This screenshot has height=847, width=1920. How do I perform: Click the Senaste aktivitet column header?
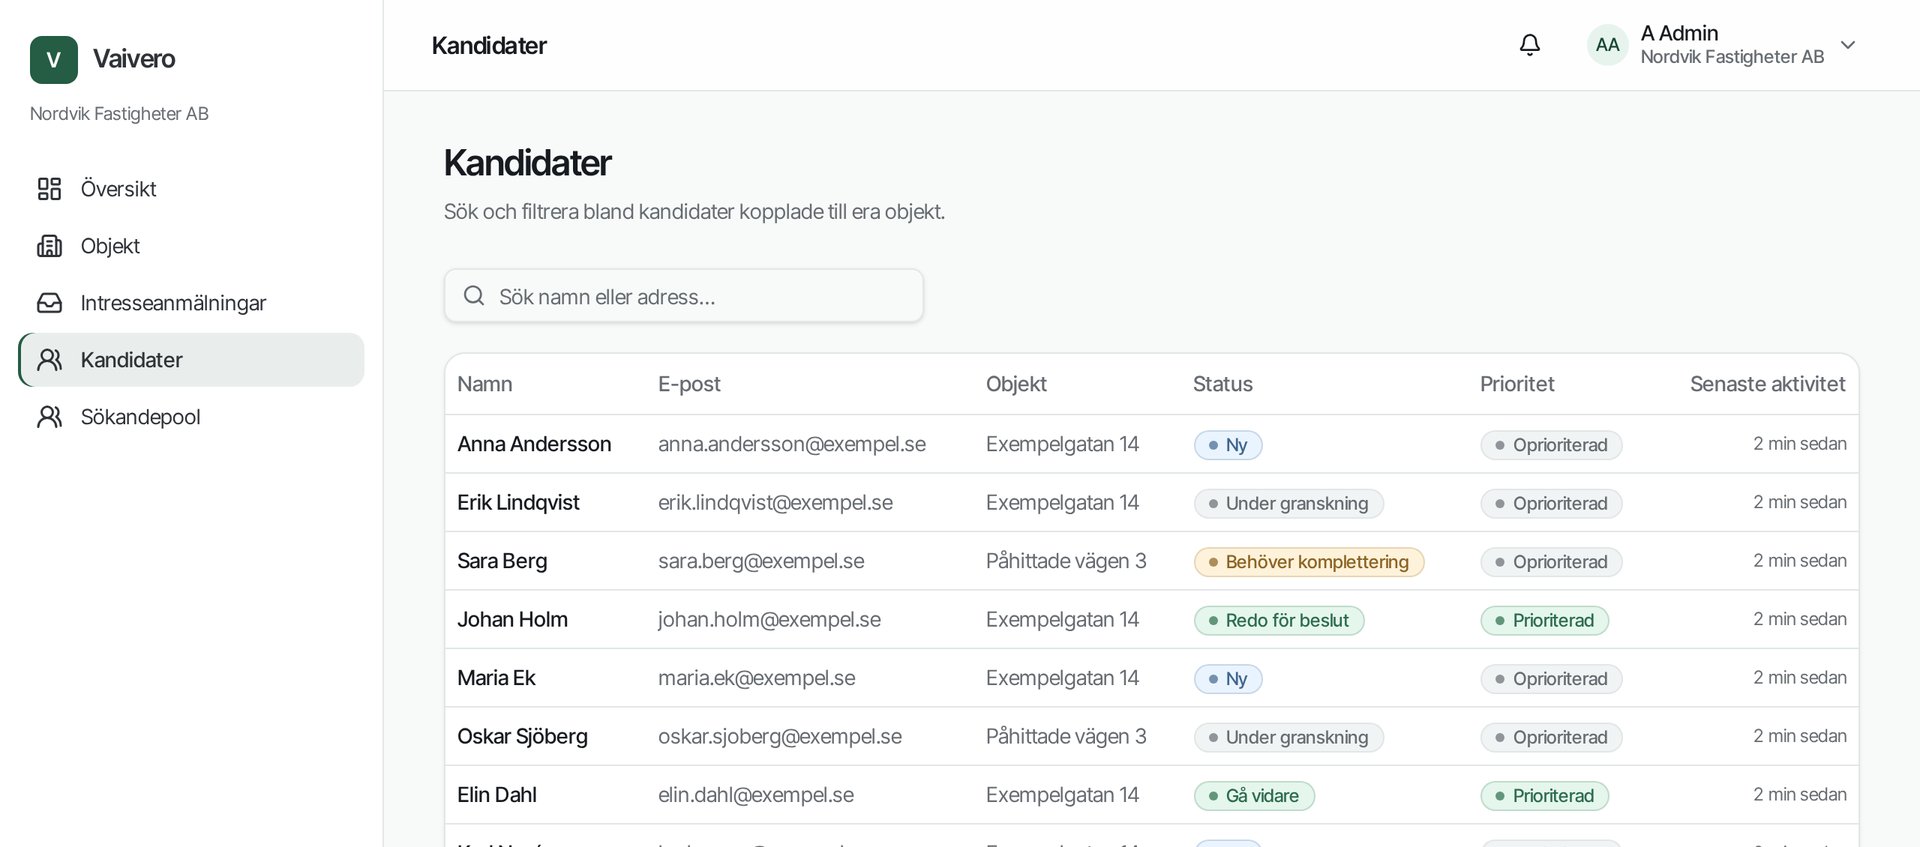[x=1768, y=384]
